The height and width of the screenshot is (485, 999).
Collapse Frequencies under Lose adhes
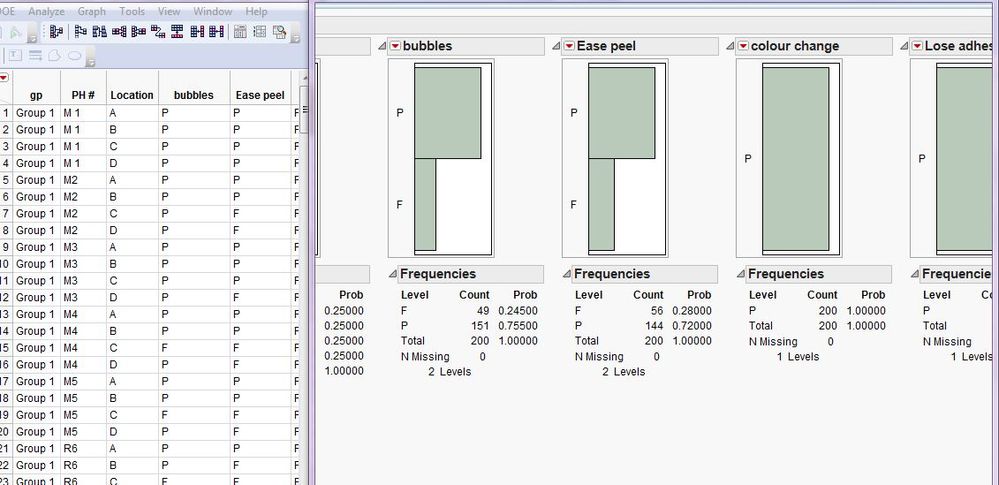tap(915, 274)
